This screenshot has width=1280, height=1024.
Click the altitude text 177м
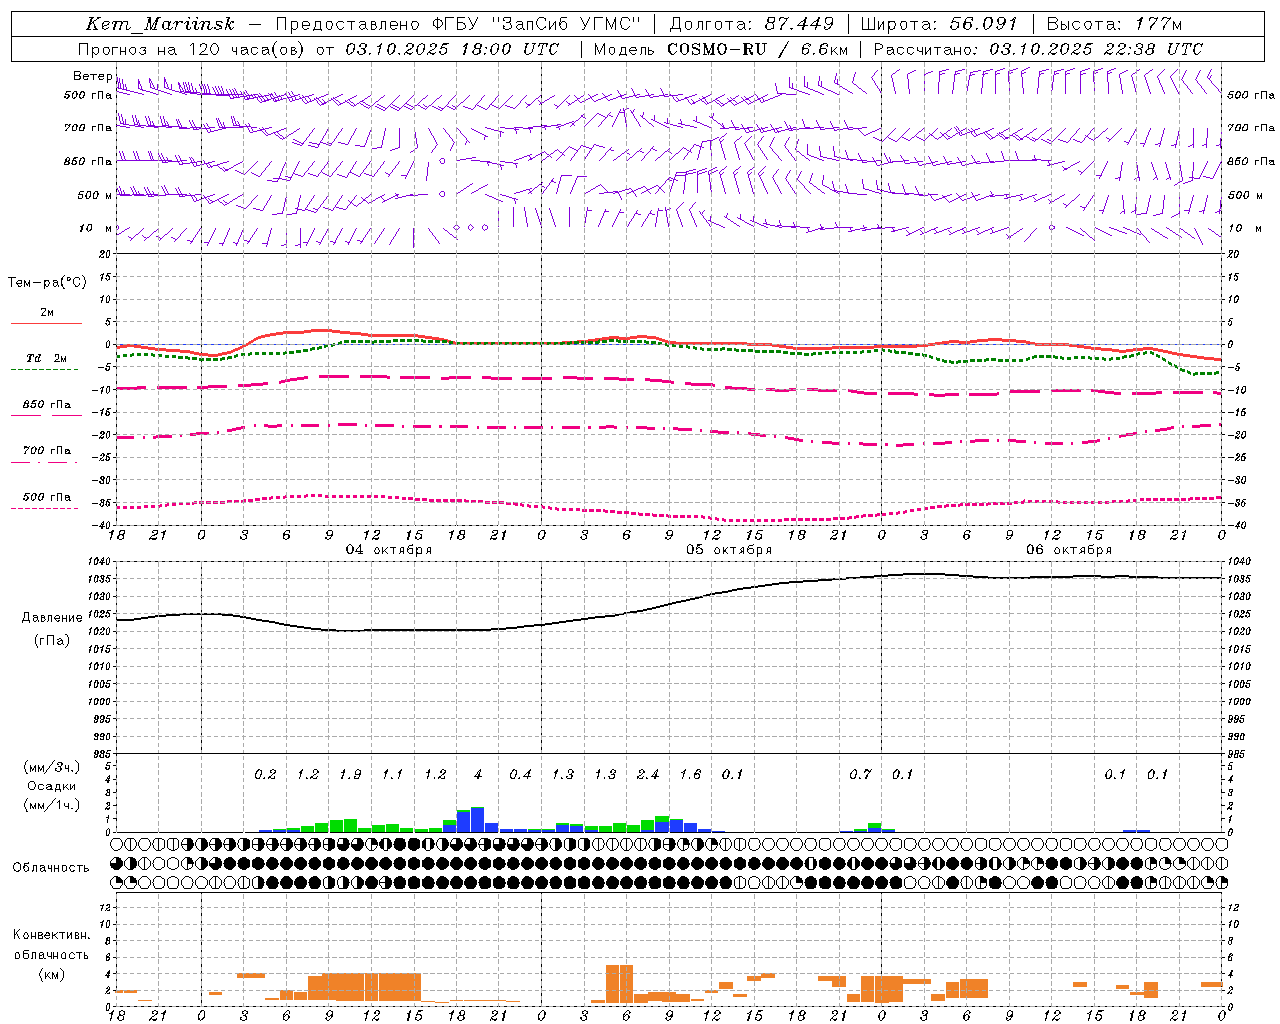click(1159, 24)
